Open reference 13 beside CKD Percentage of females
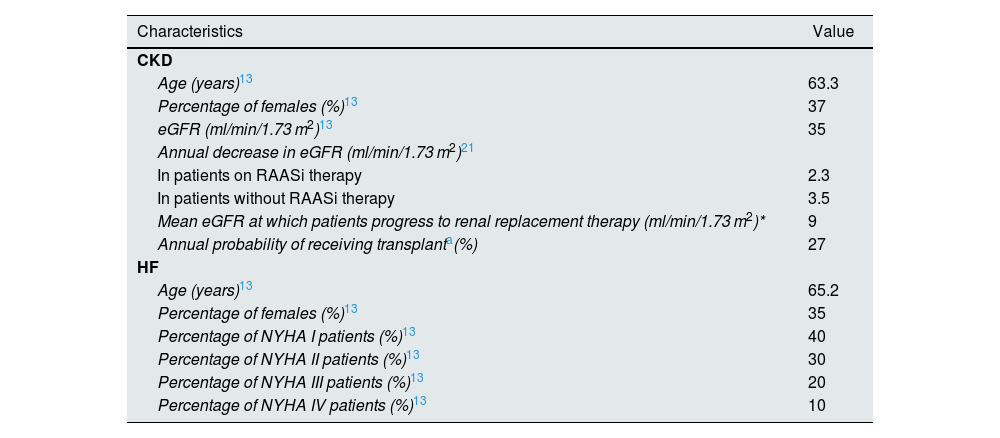Image resolution: width=1000 pixels, height=438 pixels. (351, 102)
